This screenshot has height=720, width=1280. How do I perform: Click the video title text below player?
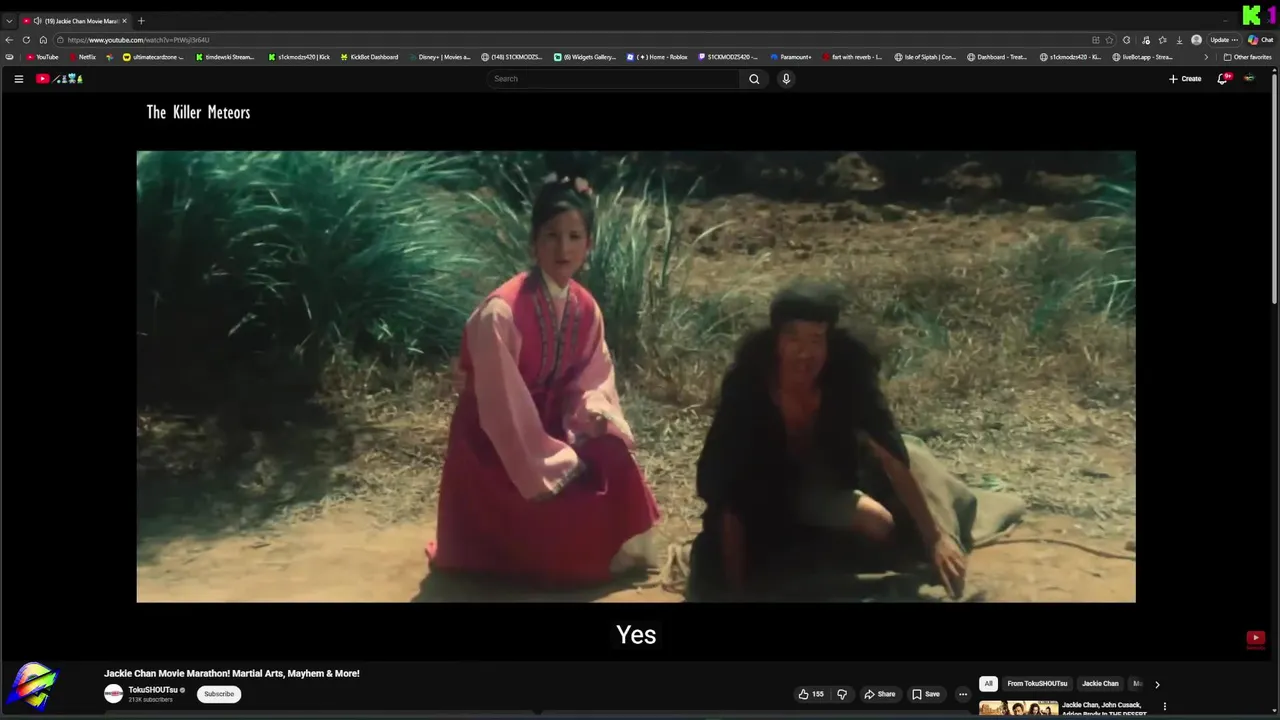(x=232, y=674)
